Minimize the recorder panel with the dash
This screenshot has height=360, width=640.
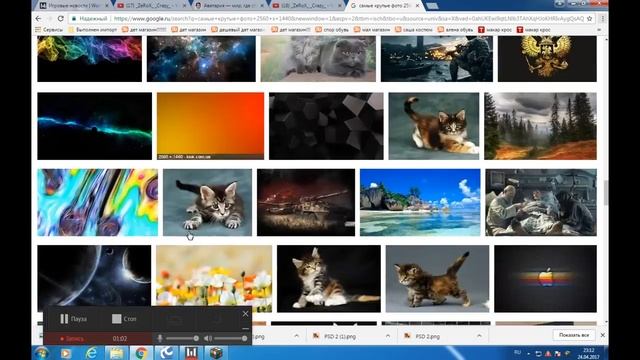pos(245,328)
